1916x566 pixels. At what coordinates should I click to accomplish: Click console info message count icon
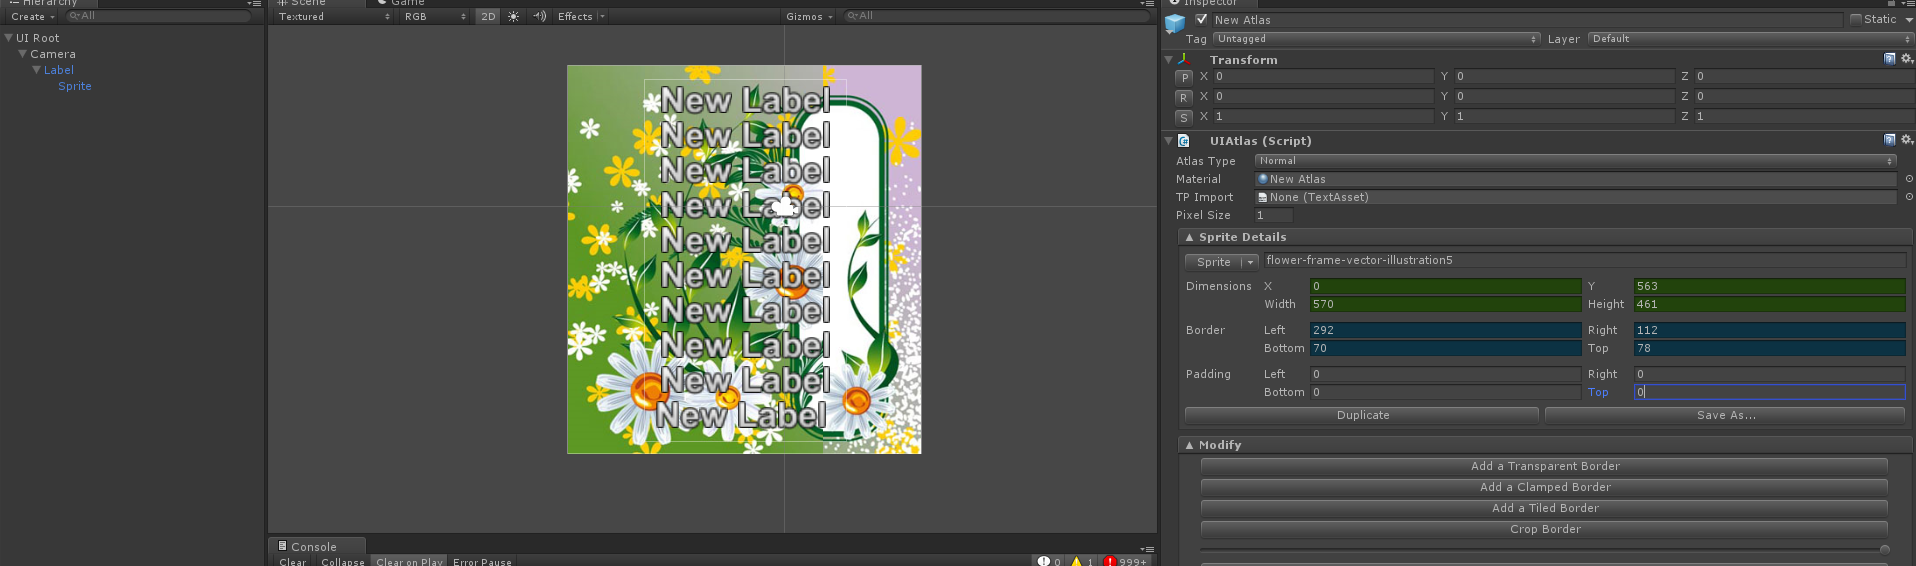coord(1044,562)
